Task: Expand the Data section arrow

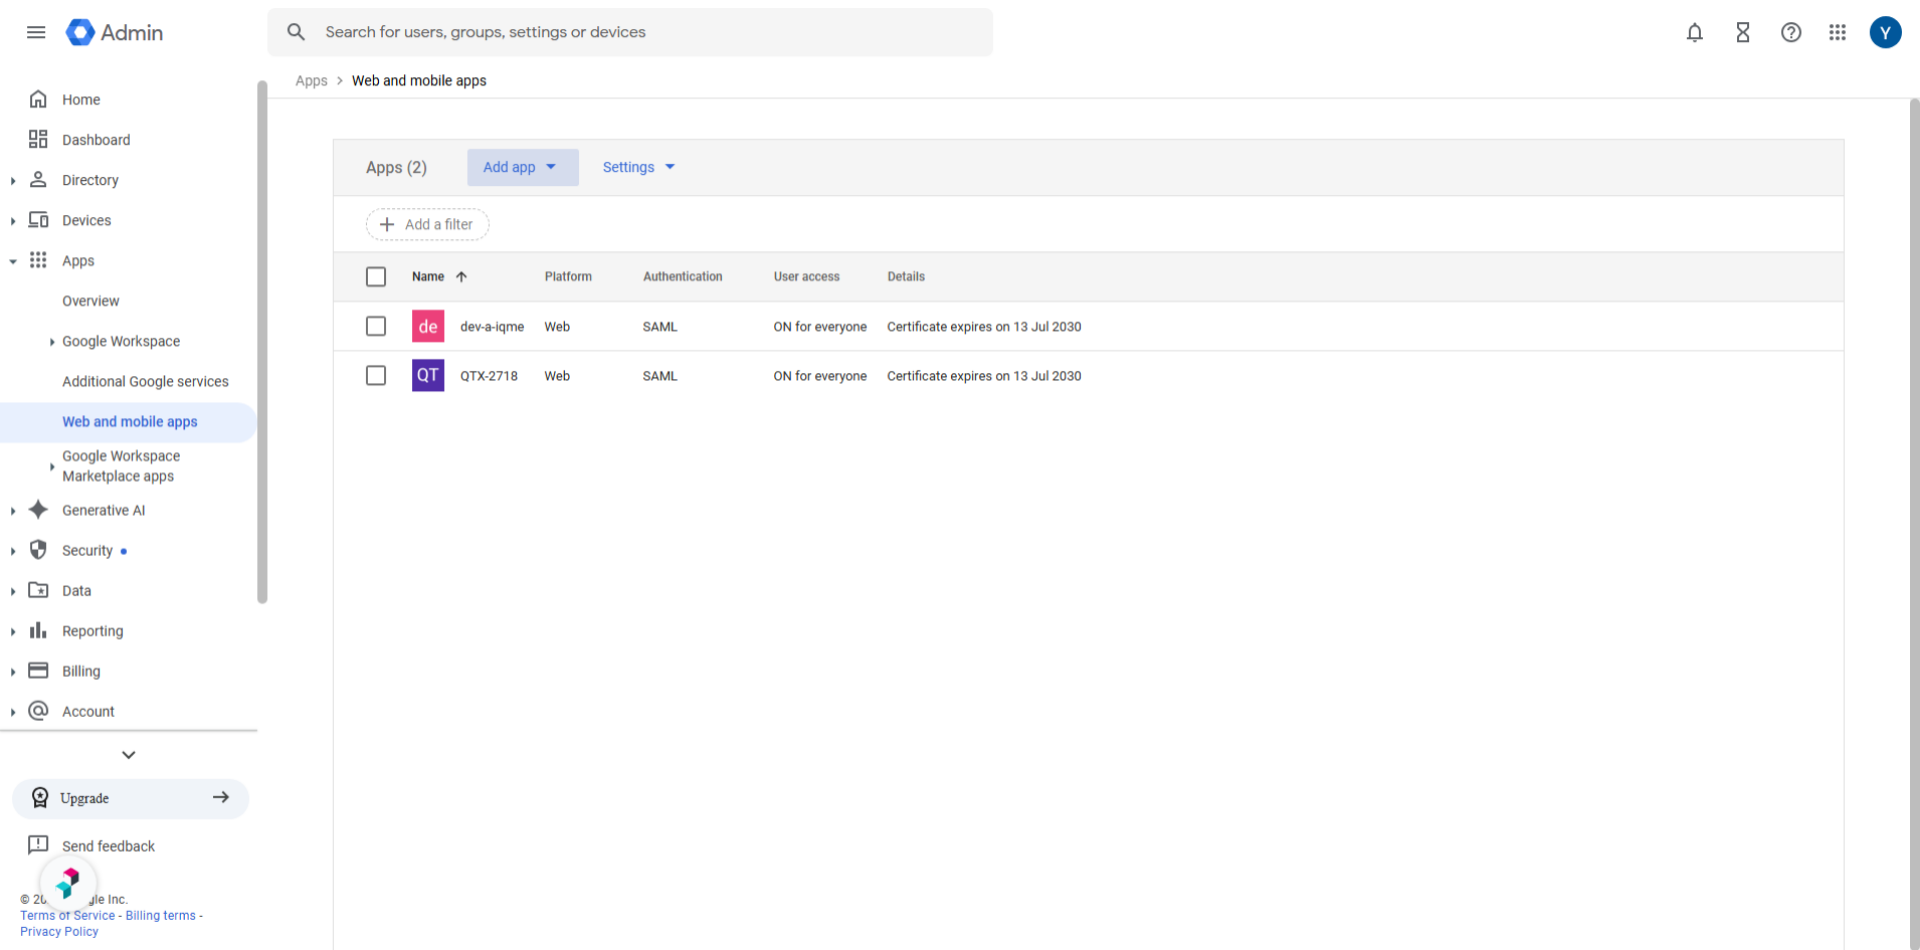Action: click(13, 591)
